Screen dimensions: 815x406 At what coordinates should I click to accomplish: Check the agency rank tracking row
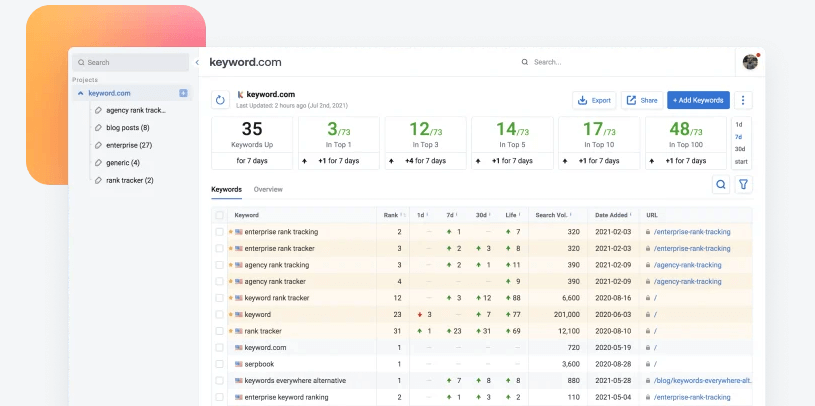click(x=219, y=265)
